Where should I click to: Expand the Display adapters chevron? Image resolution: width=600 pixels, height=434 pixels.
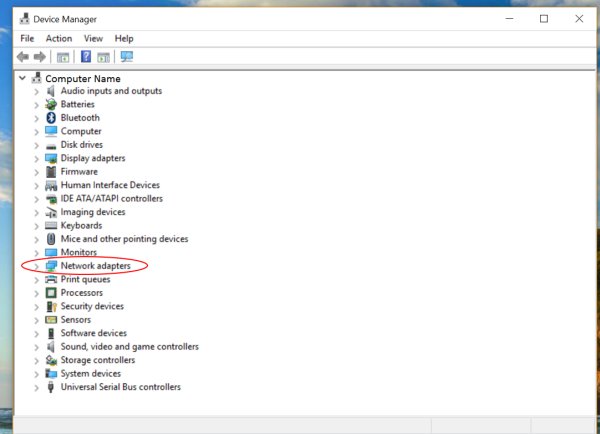[36, 159]
